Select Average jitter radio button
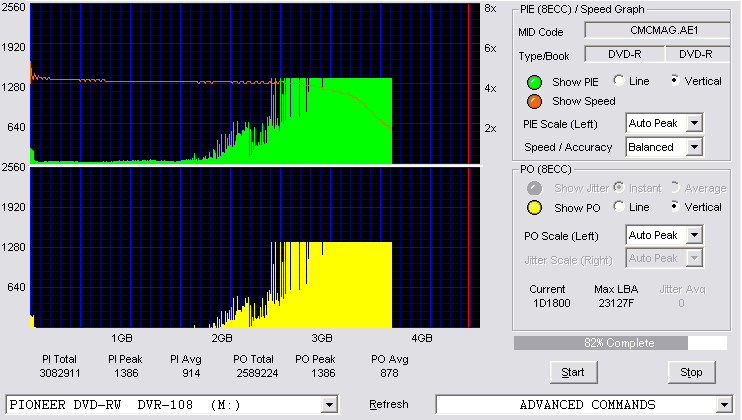742x420 pixels. pyautogui.click(x=675, y=187)
